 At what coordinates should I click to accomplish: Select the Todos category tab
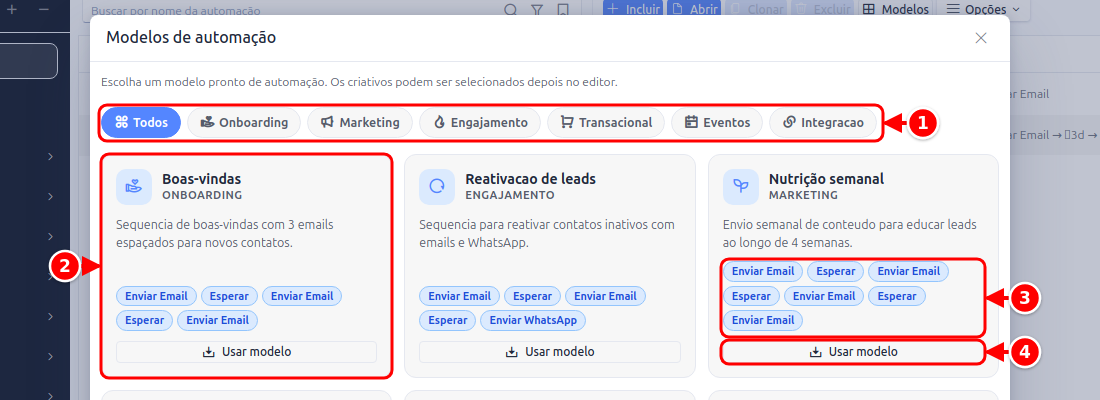[x=141, y=122]
